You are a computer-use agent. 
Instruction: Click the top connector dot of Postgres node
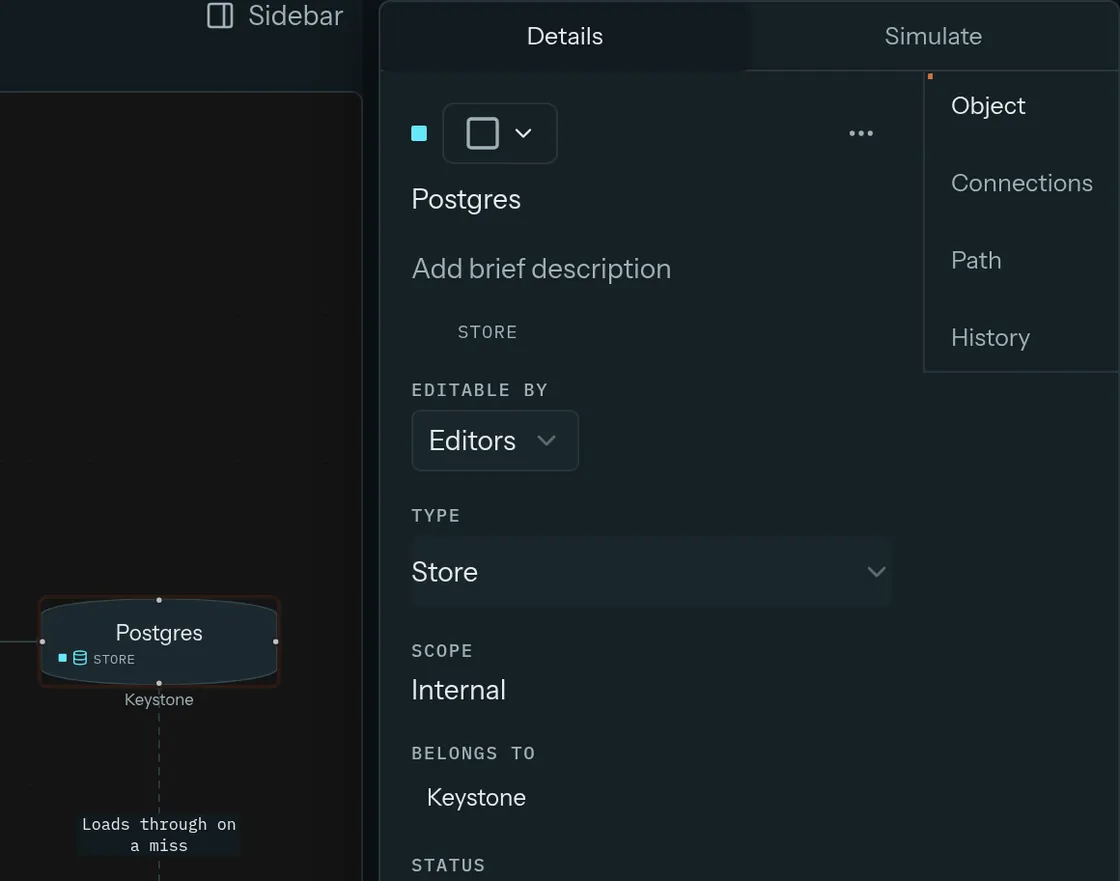(x=159, y=600)
